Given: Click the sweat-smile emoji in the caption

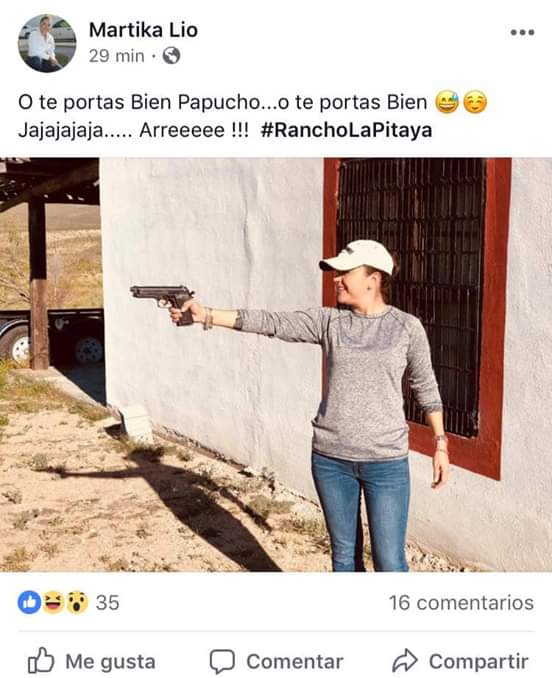Looking at the screenshot, I should pos(447,102).
